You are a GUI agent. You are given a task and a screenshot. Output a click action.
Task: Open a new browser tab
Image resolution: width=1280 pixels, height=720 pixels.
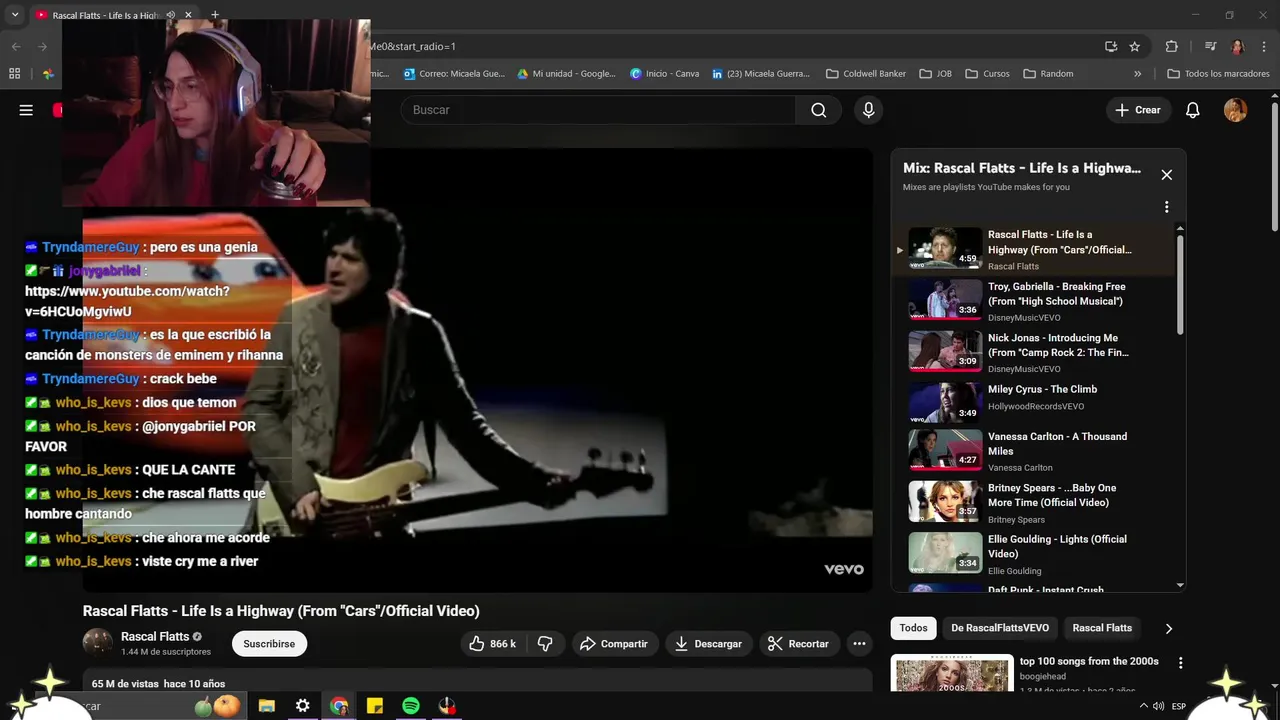pos(214,15)
